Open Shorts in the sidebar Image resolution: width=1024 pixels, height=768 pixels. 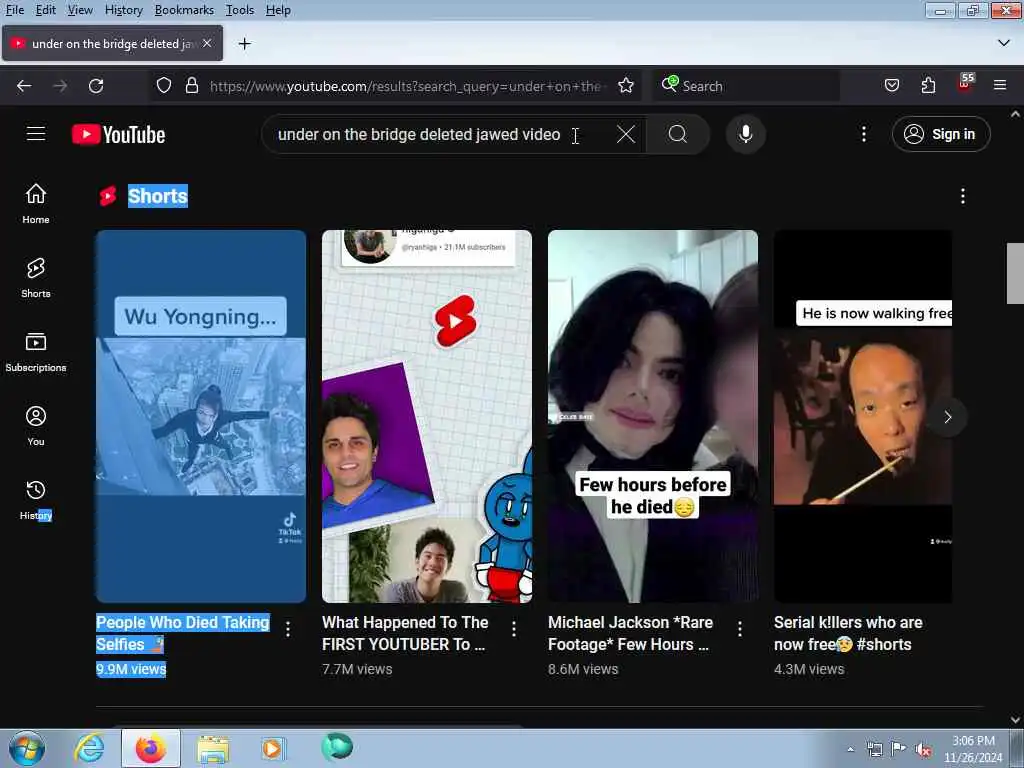(x=36, y=278)
